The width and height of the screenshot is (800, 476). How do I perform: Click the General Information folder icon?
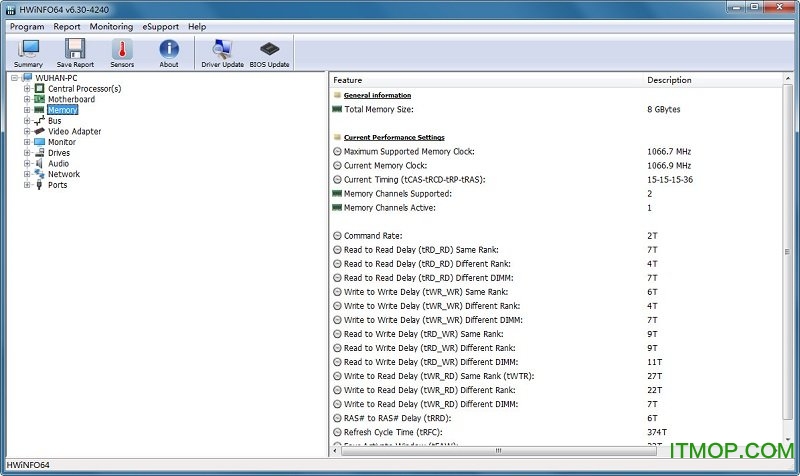337,95
